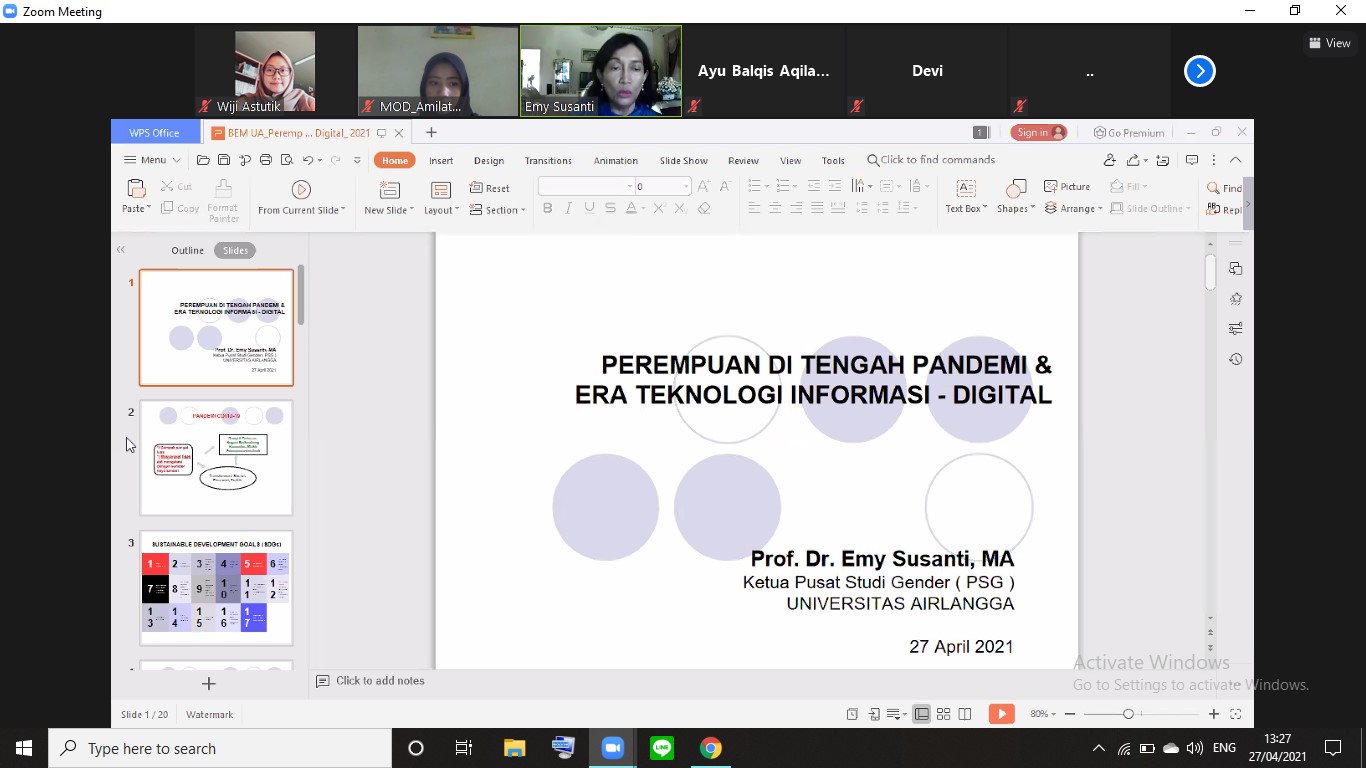Screen dimensions: 1366x768
Task: Click the Picture button in the ribbon
Action: point(1067,187)
